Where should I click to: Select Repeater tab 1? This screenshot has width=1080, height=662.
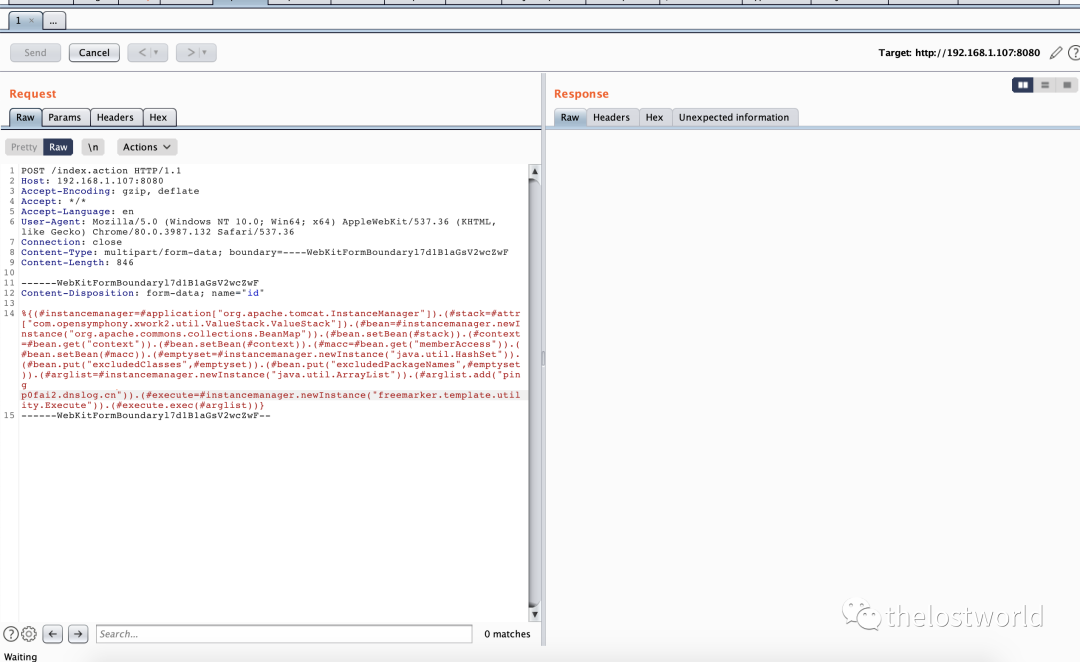click(19, 21)
